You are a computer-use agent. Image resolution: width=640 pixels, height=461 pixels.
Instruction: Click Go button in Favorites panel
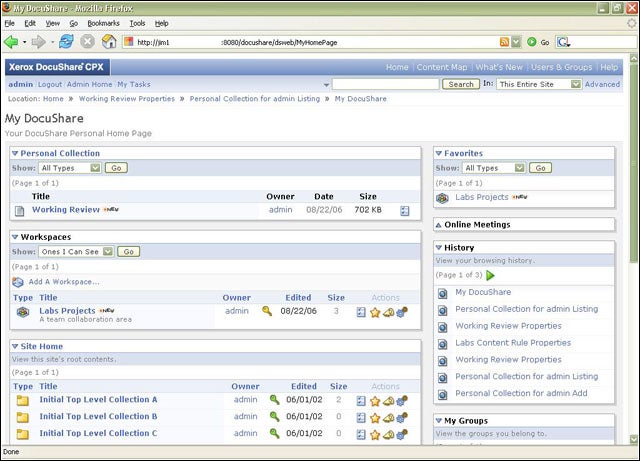(x=540, y=168)
